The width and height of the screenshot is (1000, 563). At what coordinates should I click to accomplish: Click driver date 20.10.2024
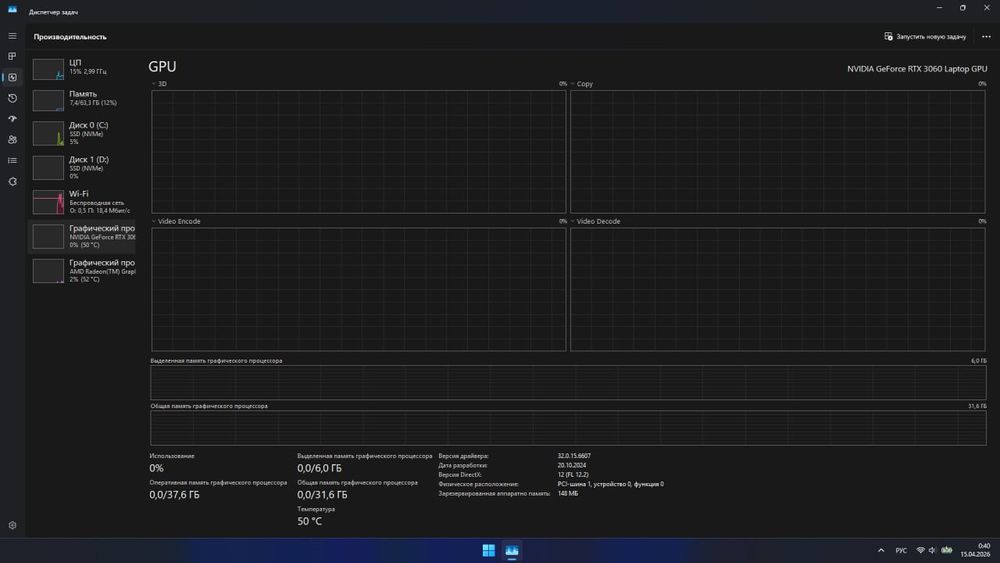(x=571, y=465)
